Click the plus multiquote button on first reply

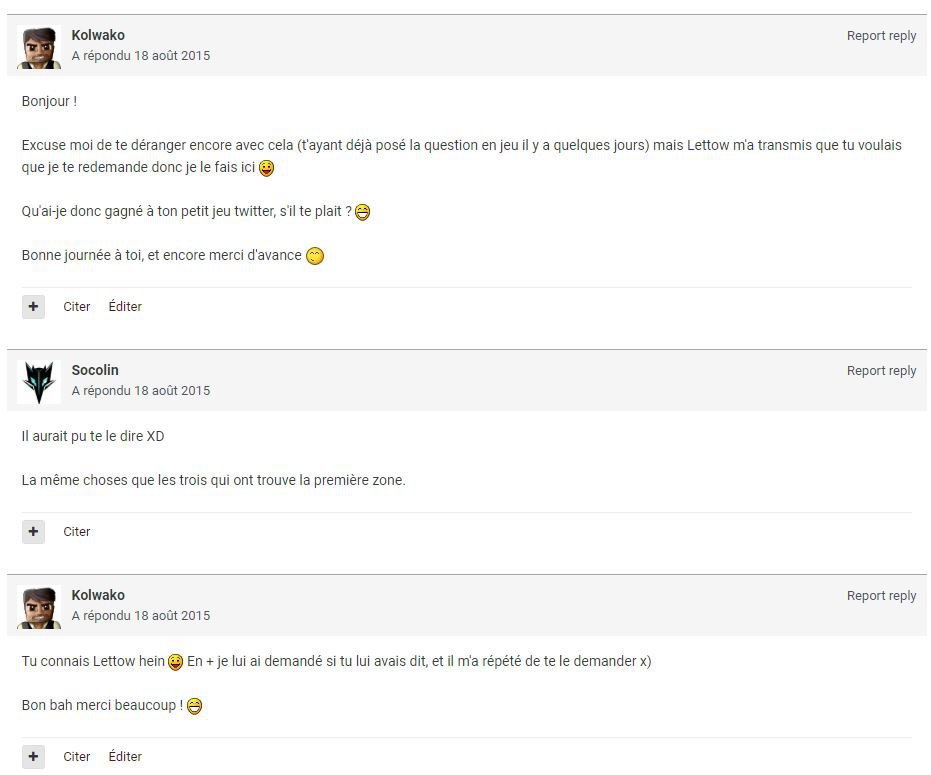point(33,306)
